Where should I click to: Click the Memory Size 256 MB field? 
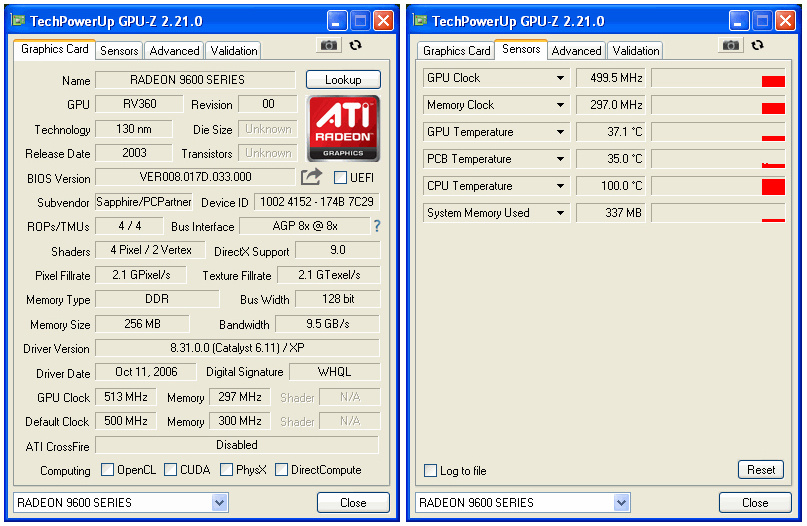coord(142,324)
